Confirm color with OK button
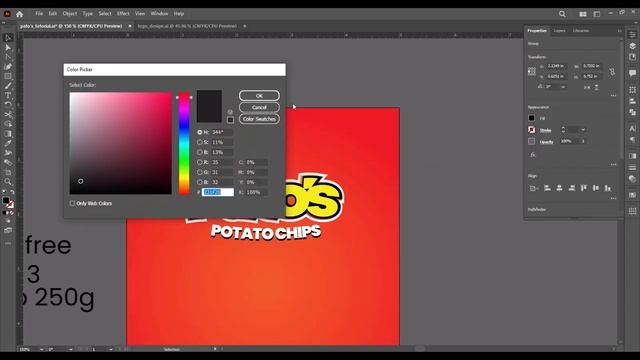The image size is (640, 360). click(259, 96)
